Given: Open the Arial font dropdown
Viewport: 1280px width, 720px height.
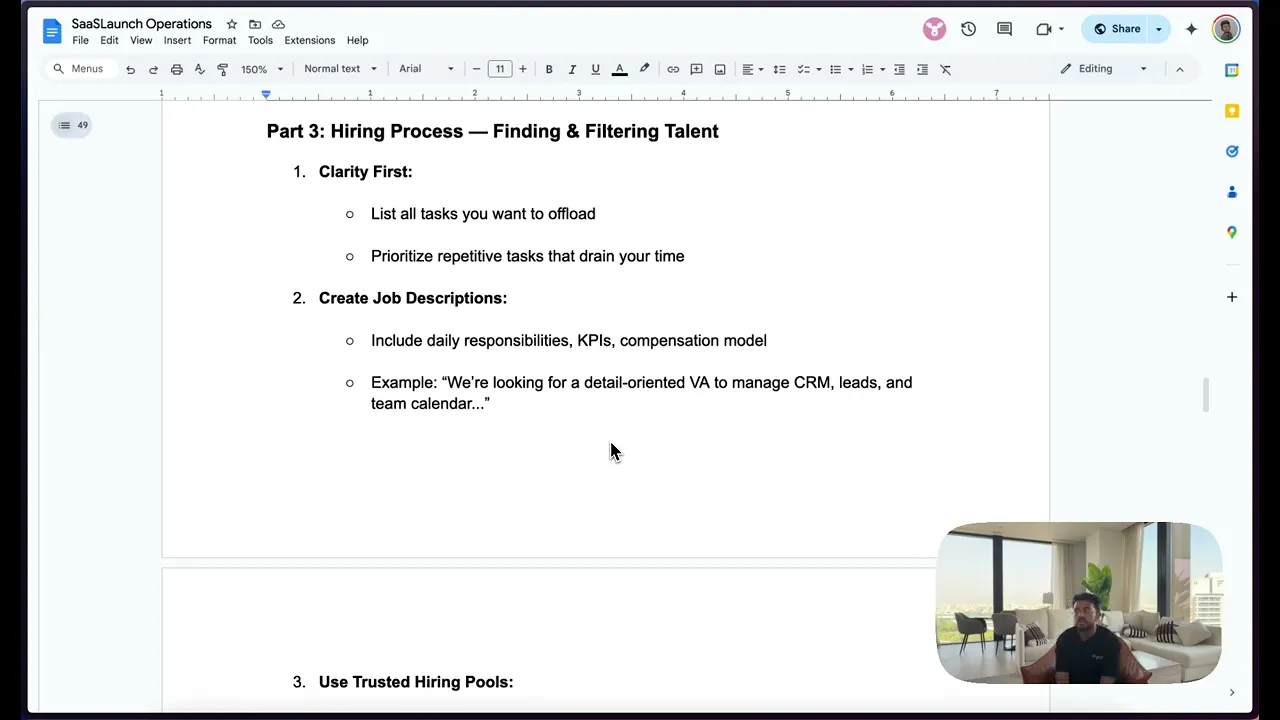Looking at the screenshot, I should [x=426, y=69].
